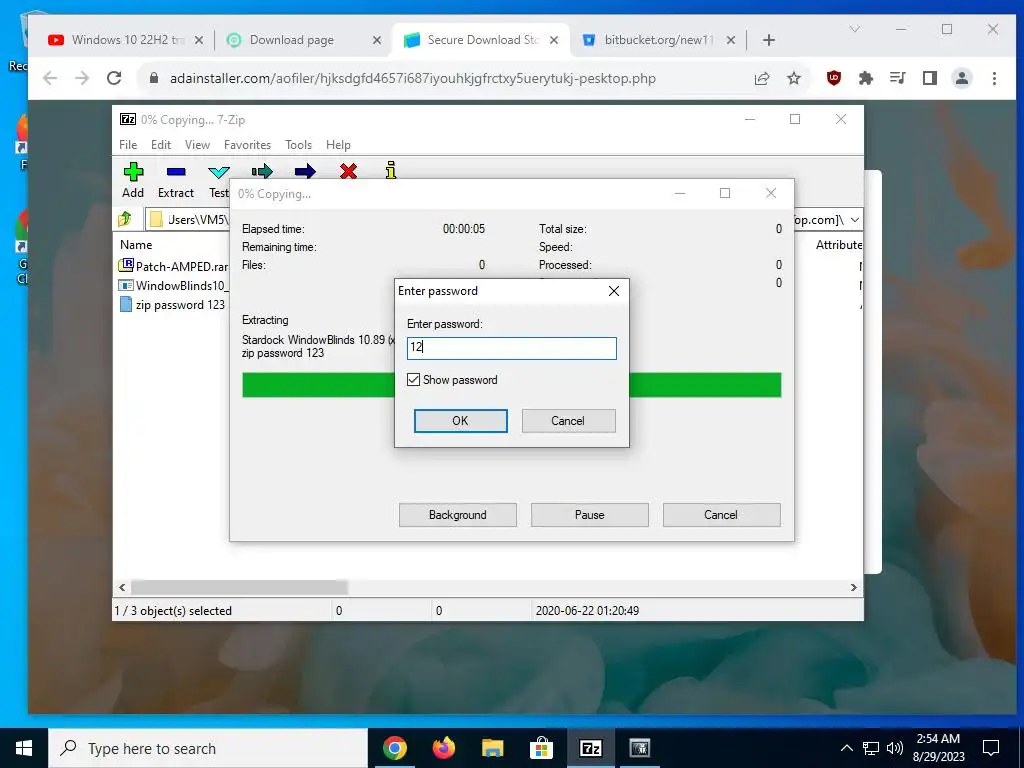This screenshot has width=1024, height=768.
Task: Open the taskbar clock showing 2:54 AM
Action: pyautogui.click(x=938, y=748)
